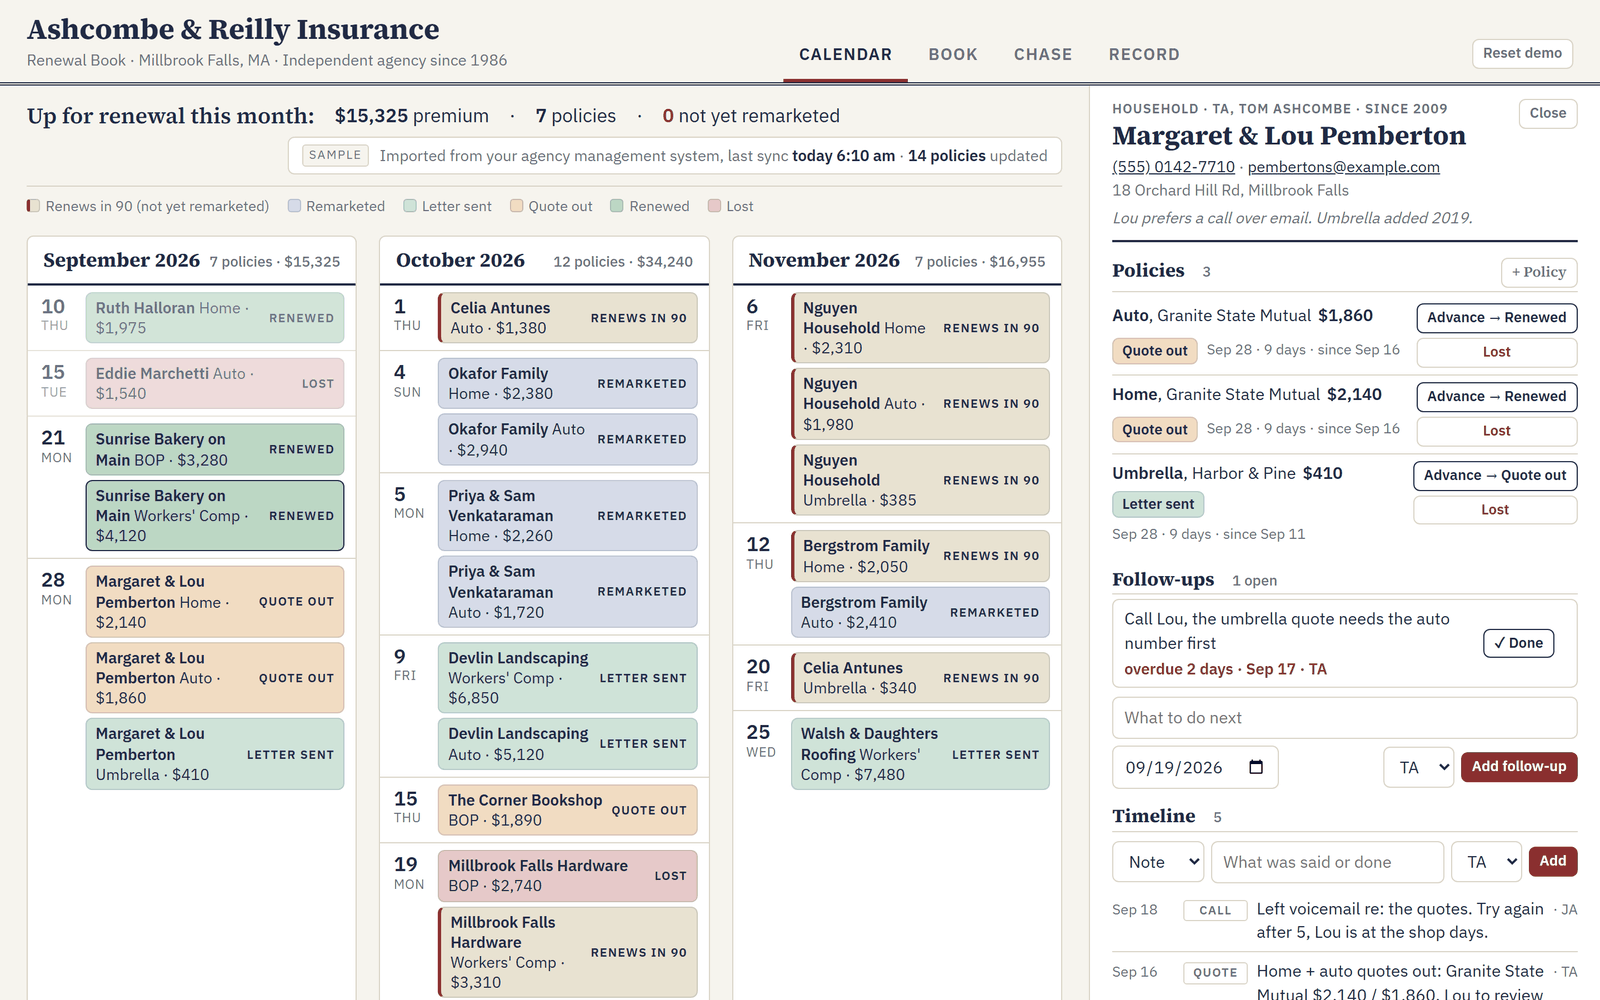Screen dimensions: 1600x1000
Task: Click the + Policy button
Action: pos(1539,272)
